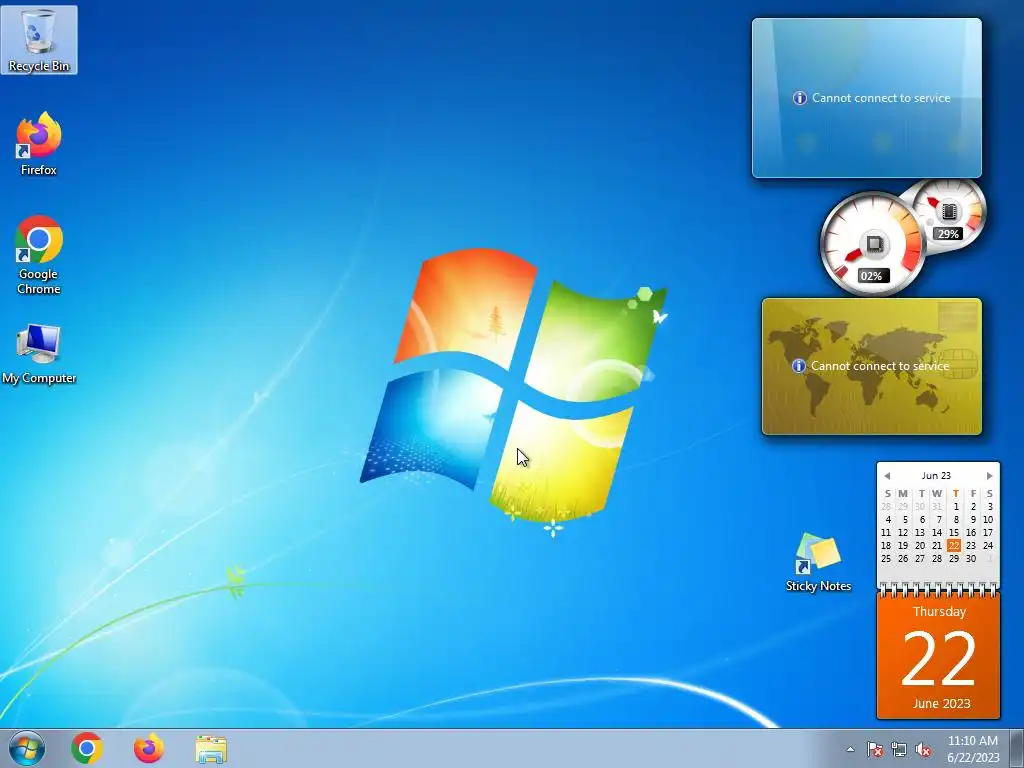Image resolution: width=1024 pixels, height=768 pixels.
Task: Select June 1 in the calendar
Action: pyautogui.click(x=955, y=506)
